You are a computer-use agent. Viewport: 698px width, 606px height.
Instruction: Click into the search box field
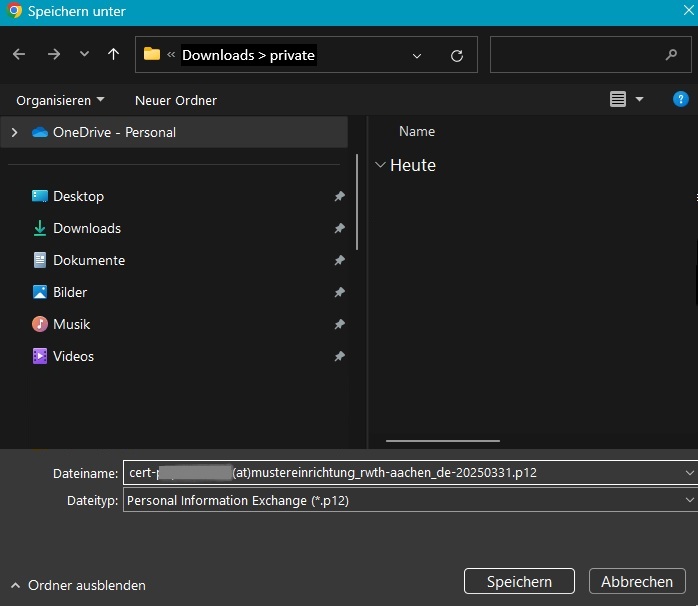tap(575, 55)
